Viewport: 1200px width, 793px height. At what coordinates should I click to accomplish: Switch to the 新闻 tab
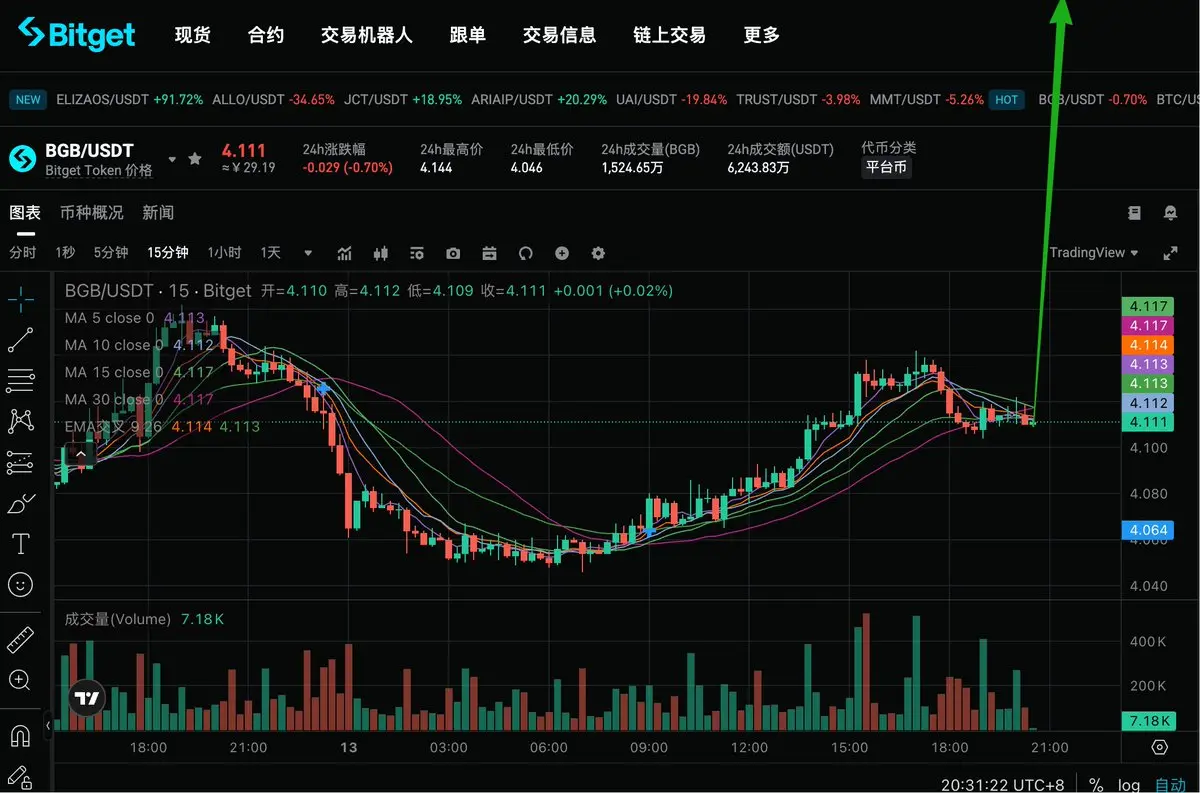[158, 213]
